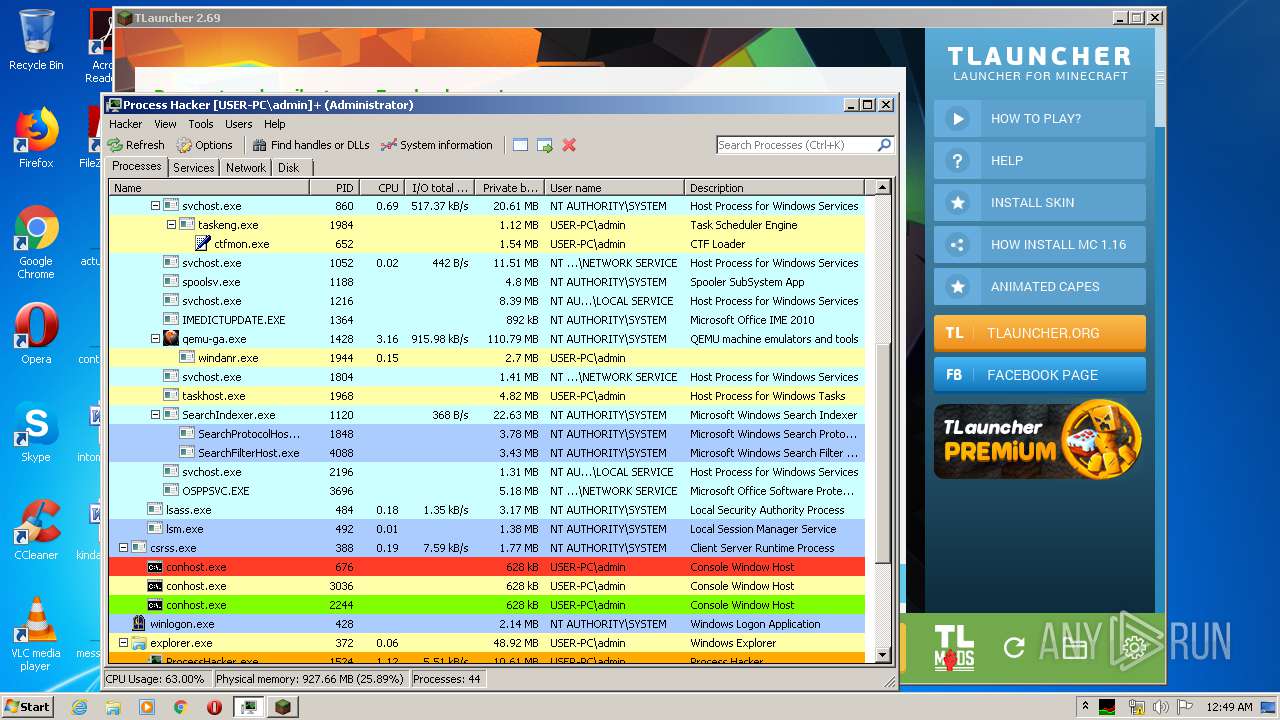Click the TLauncher refresh arrow icon

tap(1014, 647)
